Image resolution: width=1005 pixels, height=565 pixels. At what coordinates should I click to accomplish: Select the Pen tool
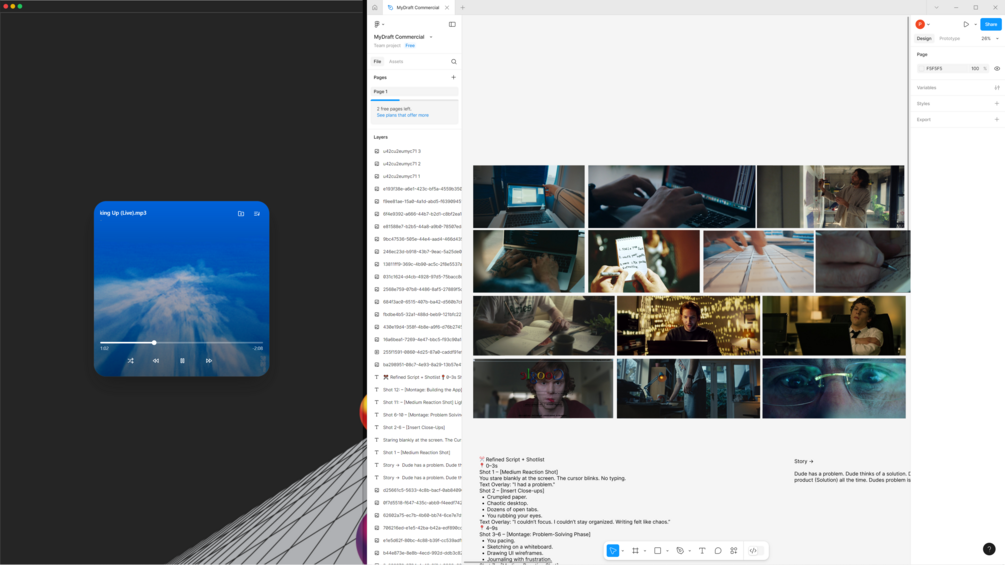[680, 550]
